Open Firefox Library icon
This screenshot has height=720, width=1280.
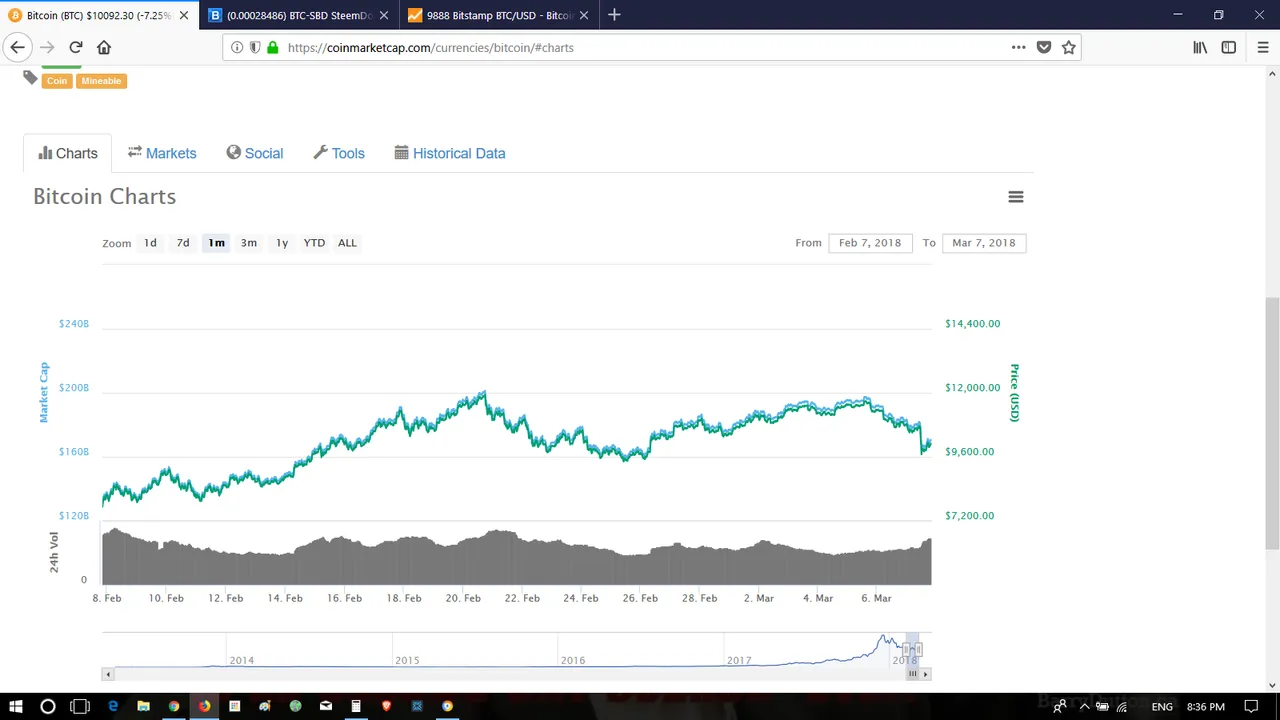coord(1200,47)
